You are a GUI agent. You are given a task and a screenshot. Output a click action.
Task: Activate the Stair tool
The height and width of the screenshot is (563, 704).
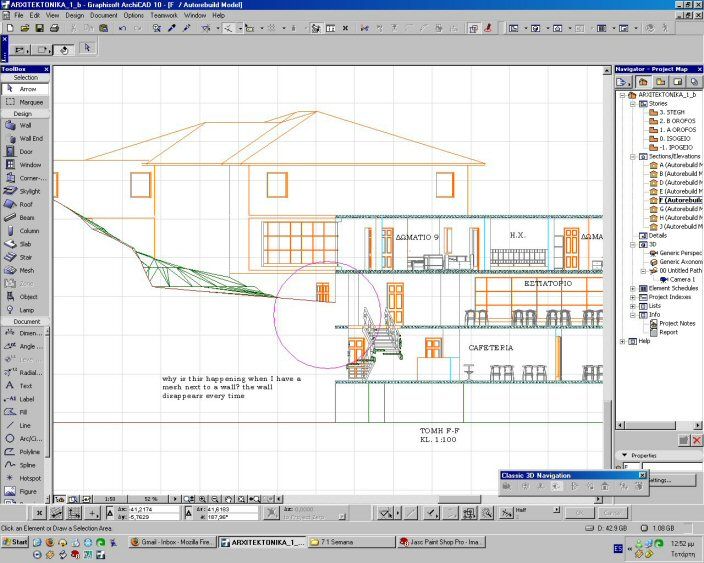(x=24, y=257)
